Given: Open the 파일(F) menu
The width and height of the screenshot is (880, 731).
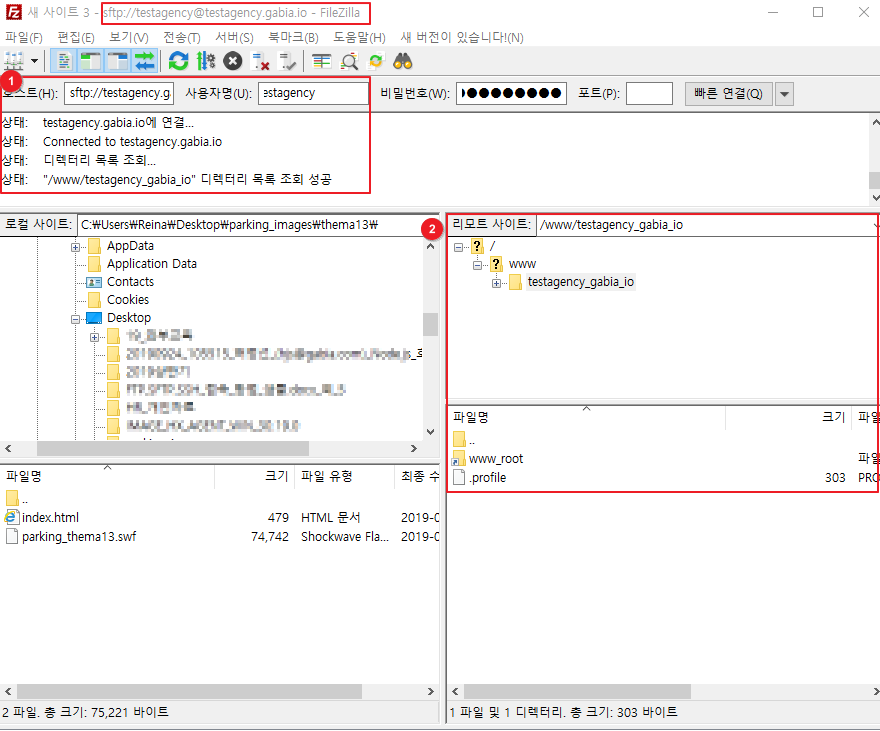Looking at the screenshot, I should click(x=24, y=38).
